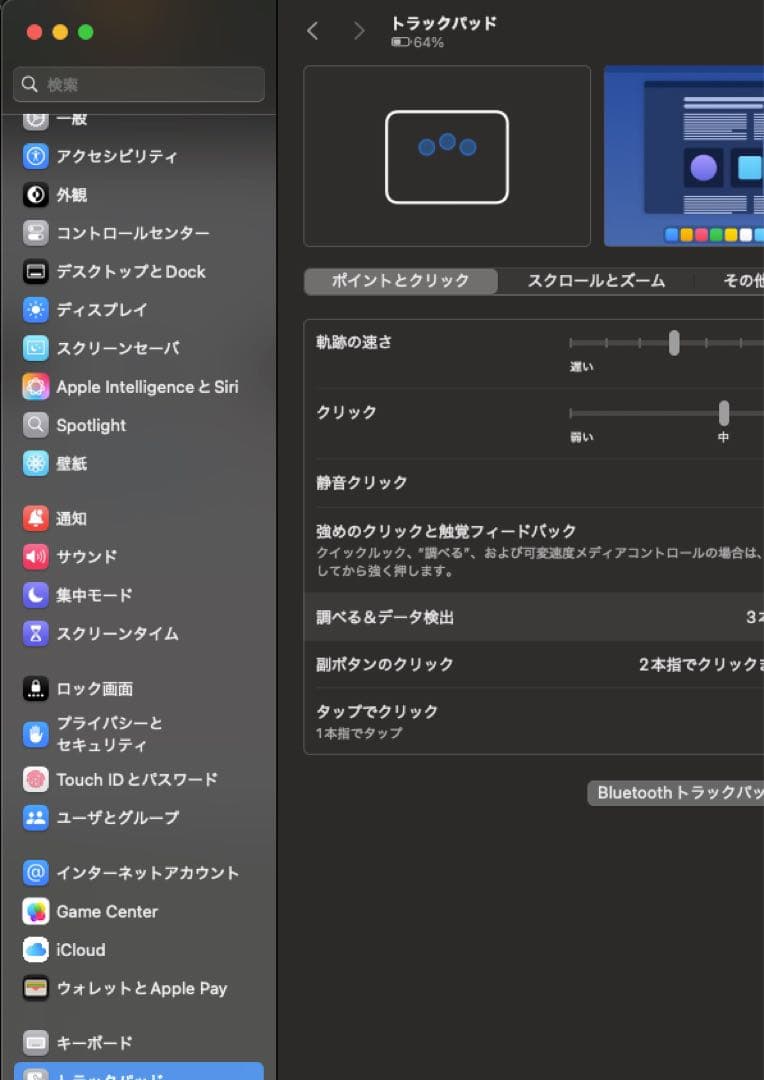
Task: Select the 集中モード moon icon
Action: [35, 595]
